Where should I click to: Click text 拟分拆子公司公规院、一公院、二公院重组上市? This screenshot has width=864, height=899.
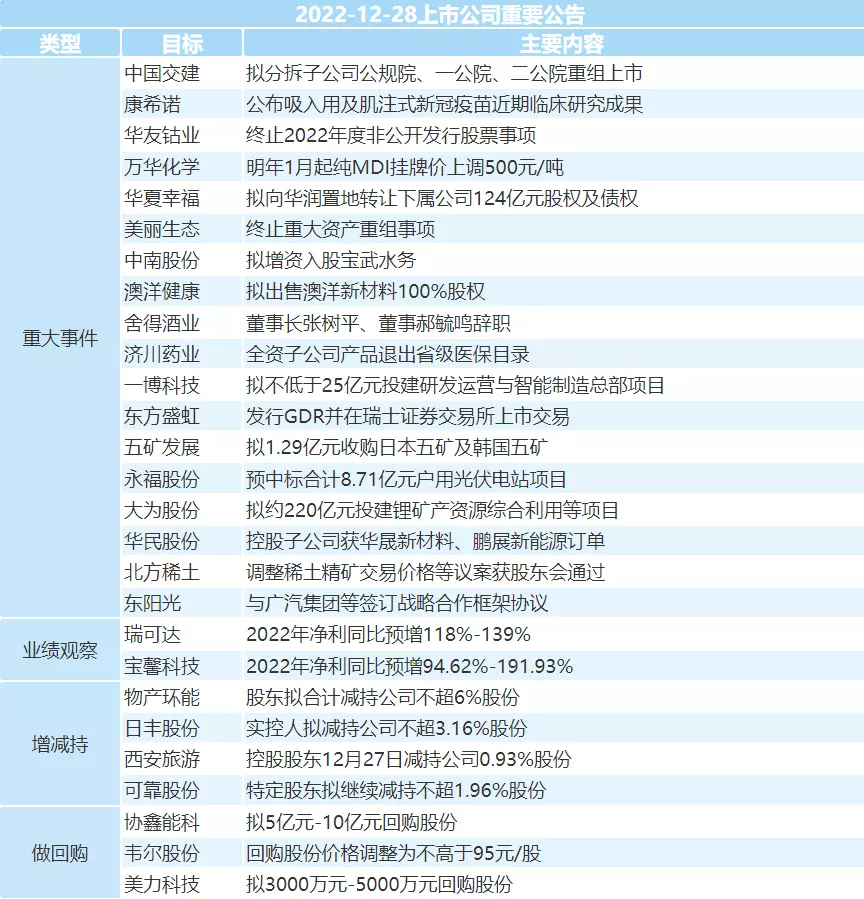(444, 73)
